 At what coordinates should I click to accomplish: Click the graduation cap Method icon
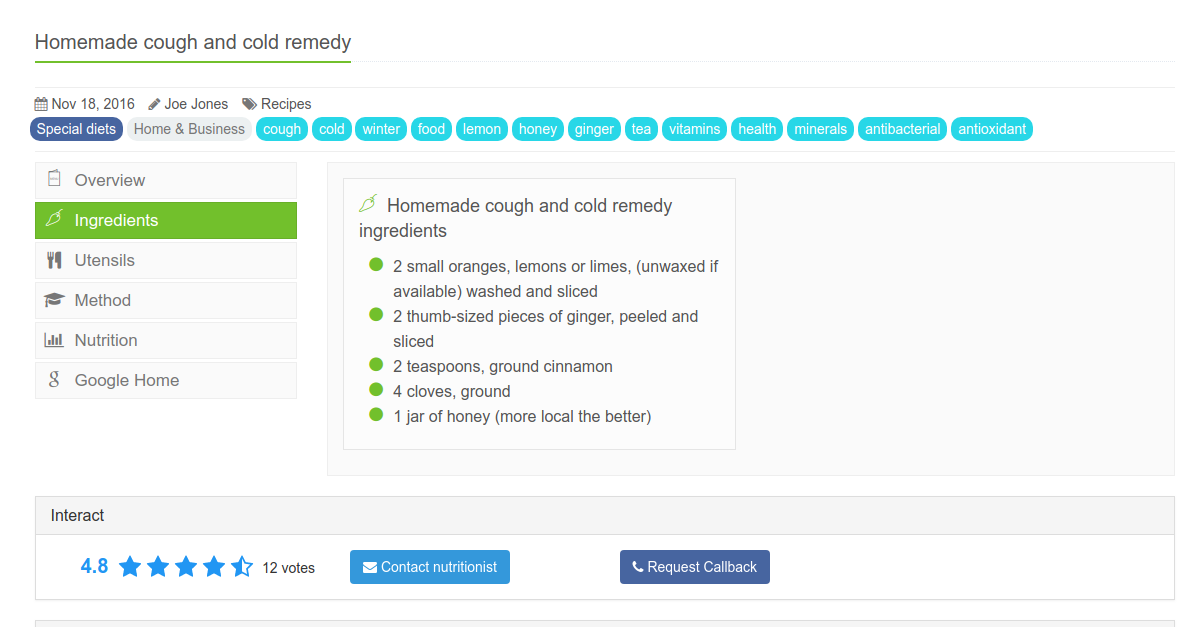pyautogui.click(x=54, y=300)
